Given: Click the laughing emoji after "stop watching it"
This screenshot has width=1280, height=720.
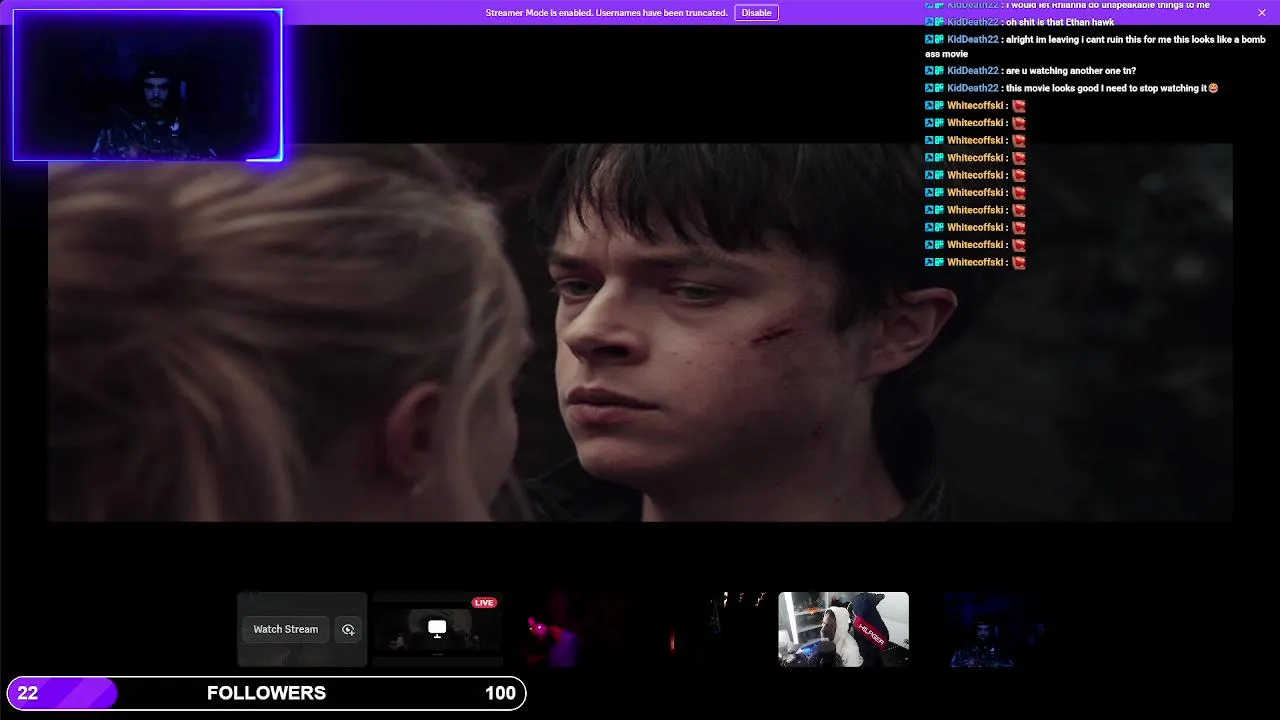Looking at the screenshot, I should pos(1213,88).
